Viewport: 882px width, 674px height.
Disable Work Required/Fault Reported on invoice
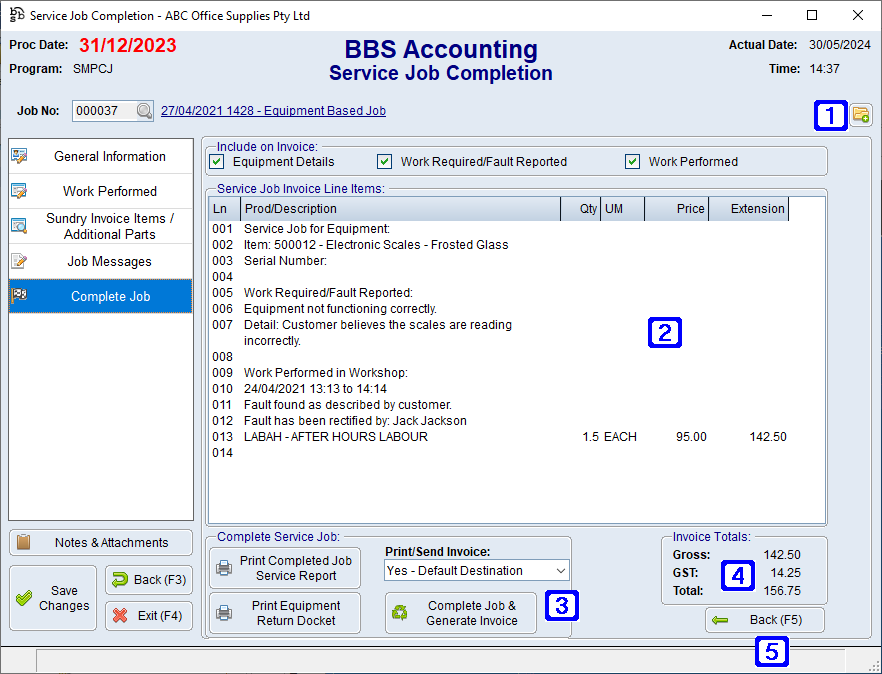(x=384, y=161)
